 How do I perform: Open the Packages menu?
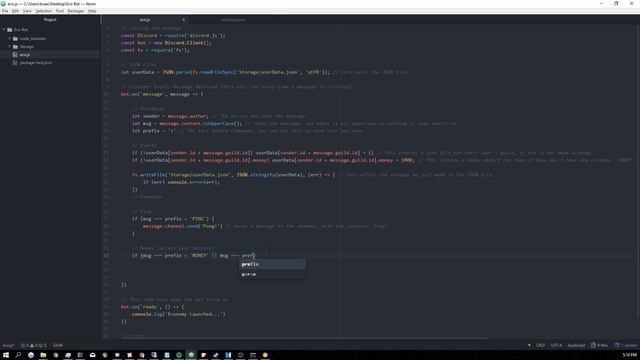click(76, 11)
